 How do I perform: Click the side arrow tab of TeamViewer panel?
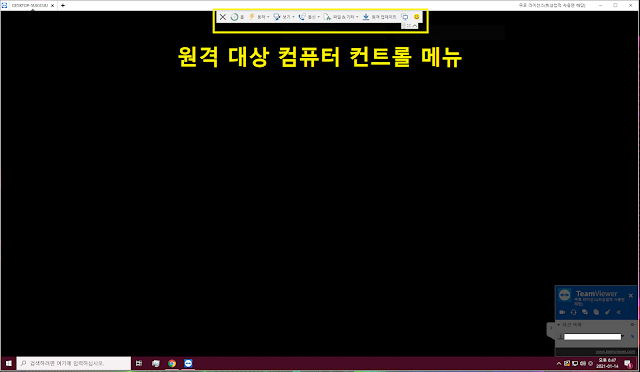click(551, 328)
